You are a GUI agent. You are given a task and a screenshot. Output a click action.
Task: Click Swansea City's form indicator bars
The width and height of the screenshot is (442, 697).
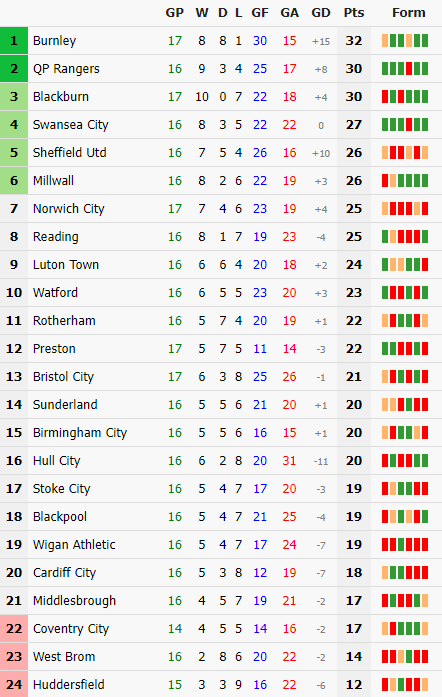pyautogui.click(x=405, y=125)
